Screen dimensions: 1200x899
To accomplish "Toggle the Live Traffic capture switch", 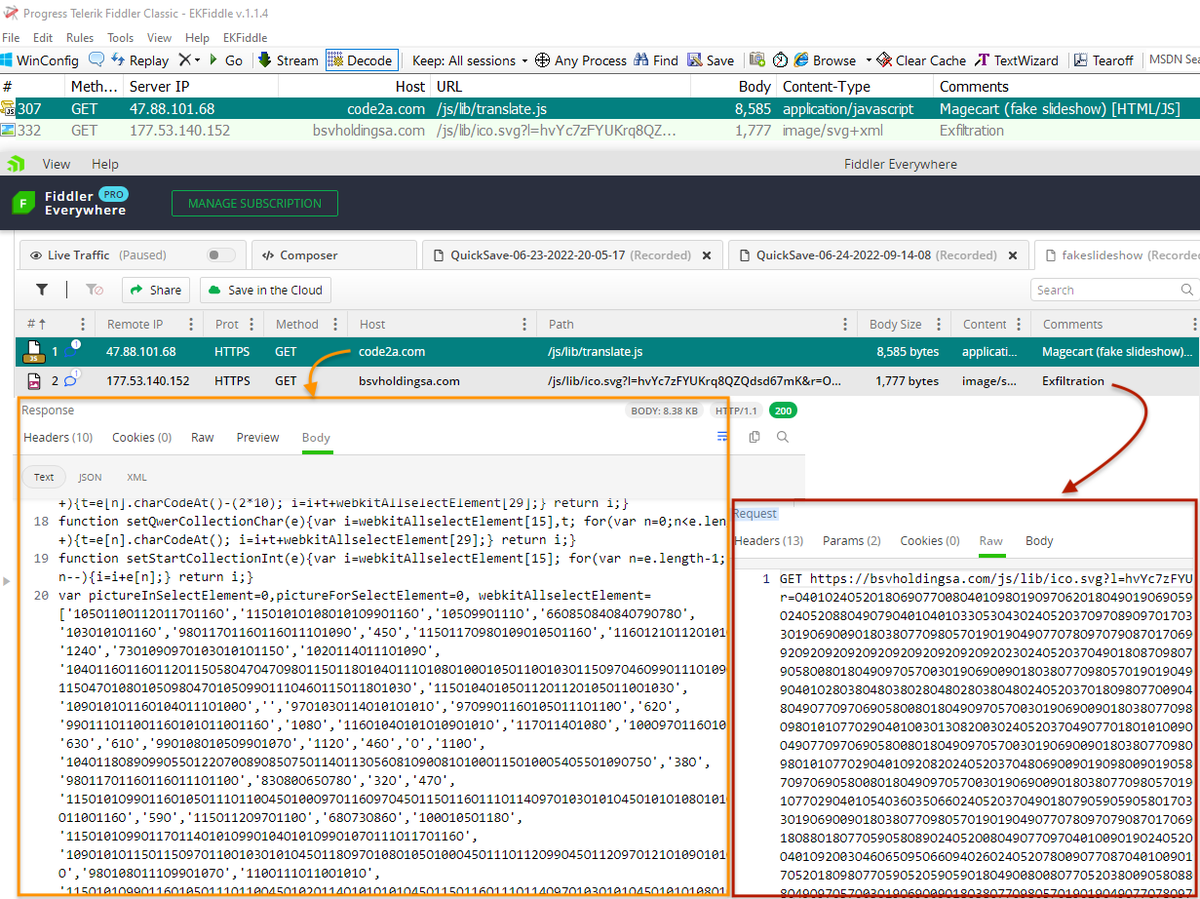I will click(x=221, y=255).
